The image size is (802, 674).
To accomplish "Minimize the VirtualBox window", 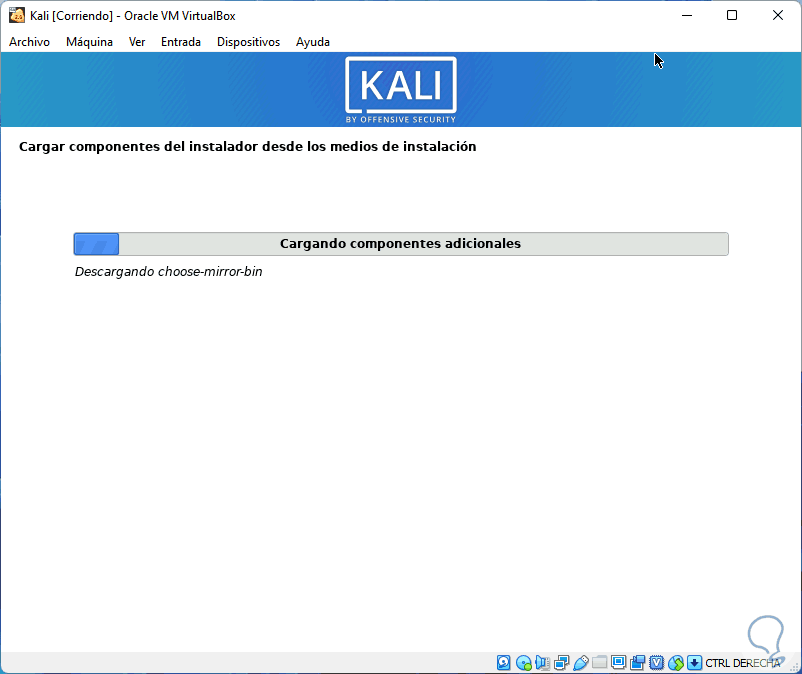I will point(687,15).
